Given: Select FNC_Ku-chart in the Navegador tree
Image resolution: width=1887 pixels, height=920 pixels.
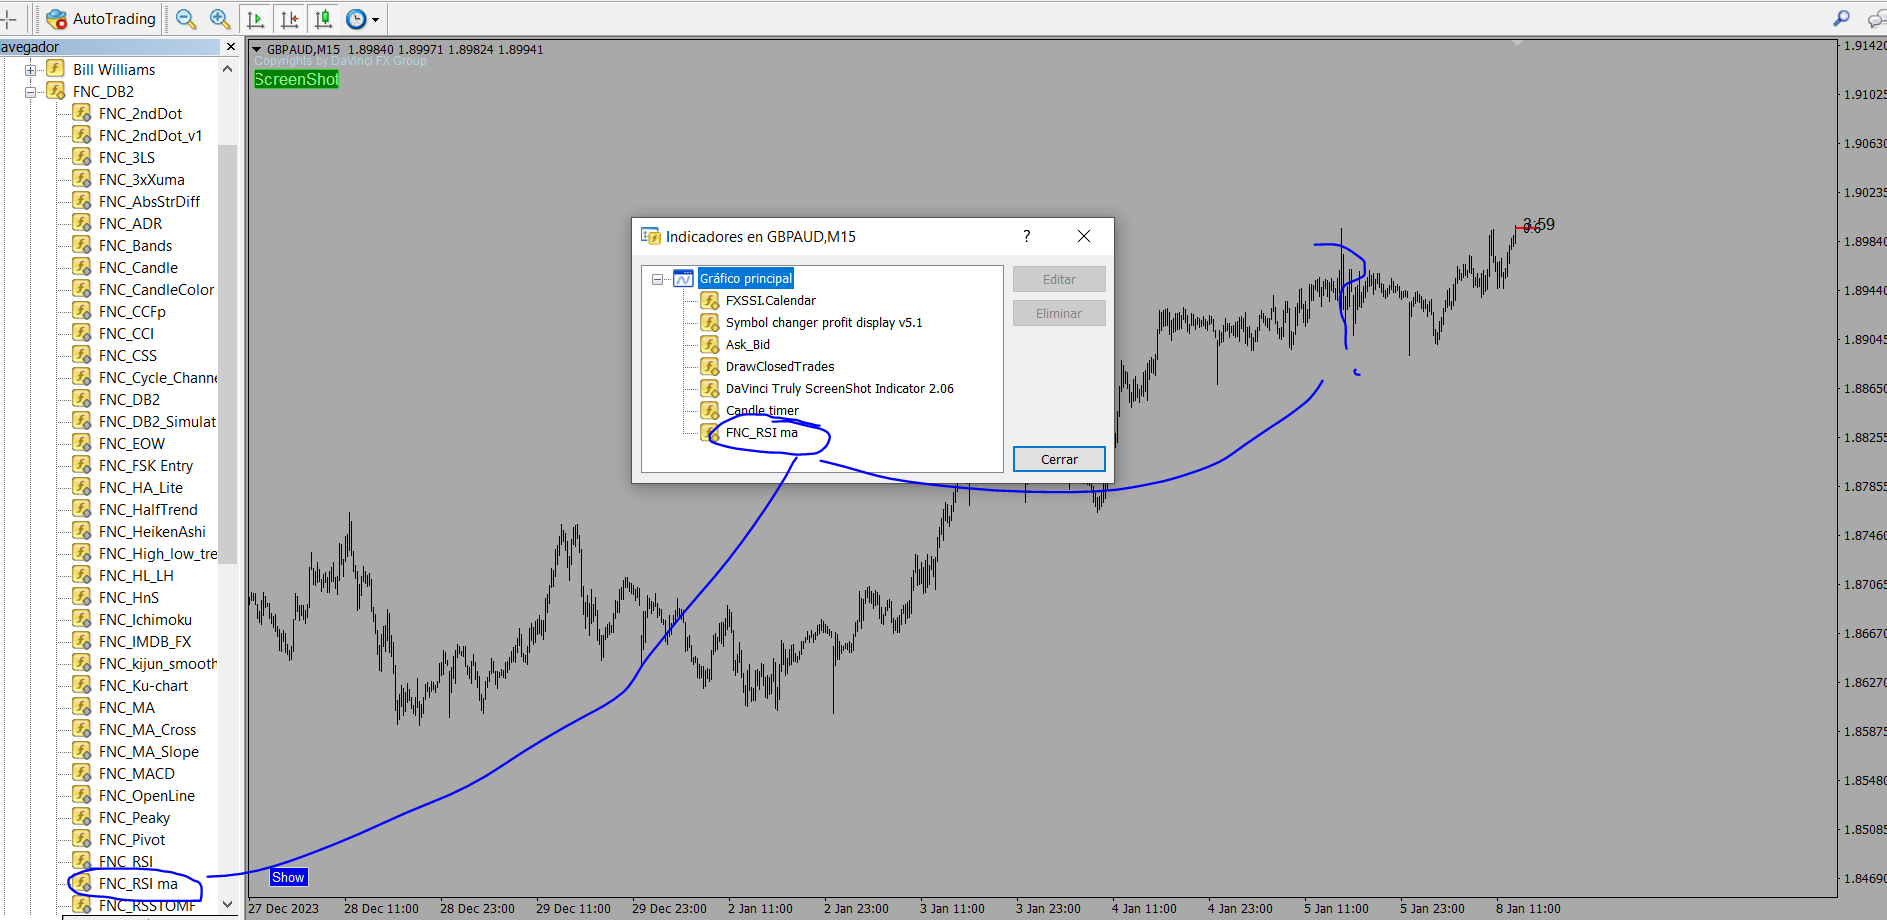Looking at the screenshot, I should [143, 686].
